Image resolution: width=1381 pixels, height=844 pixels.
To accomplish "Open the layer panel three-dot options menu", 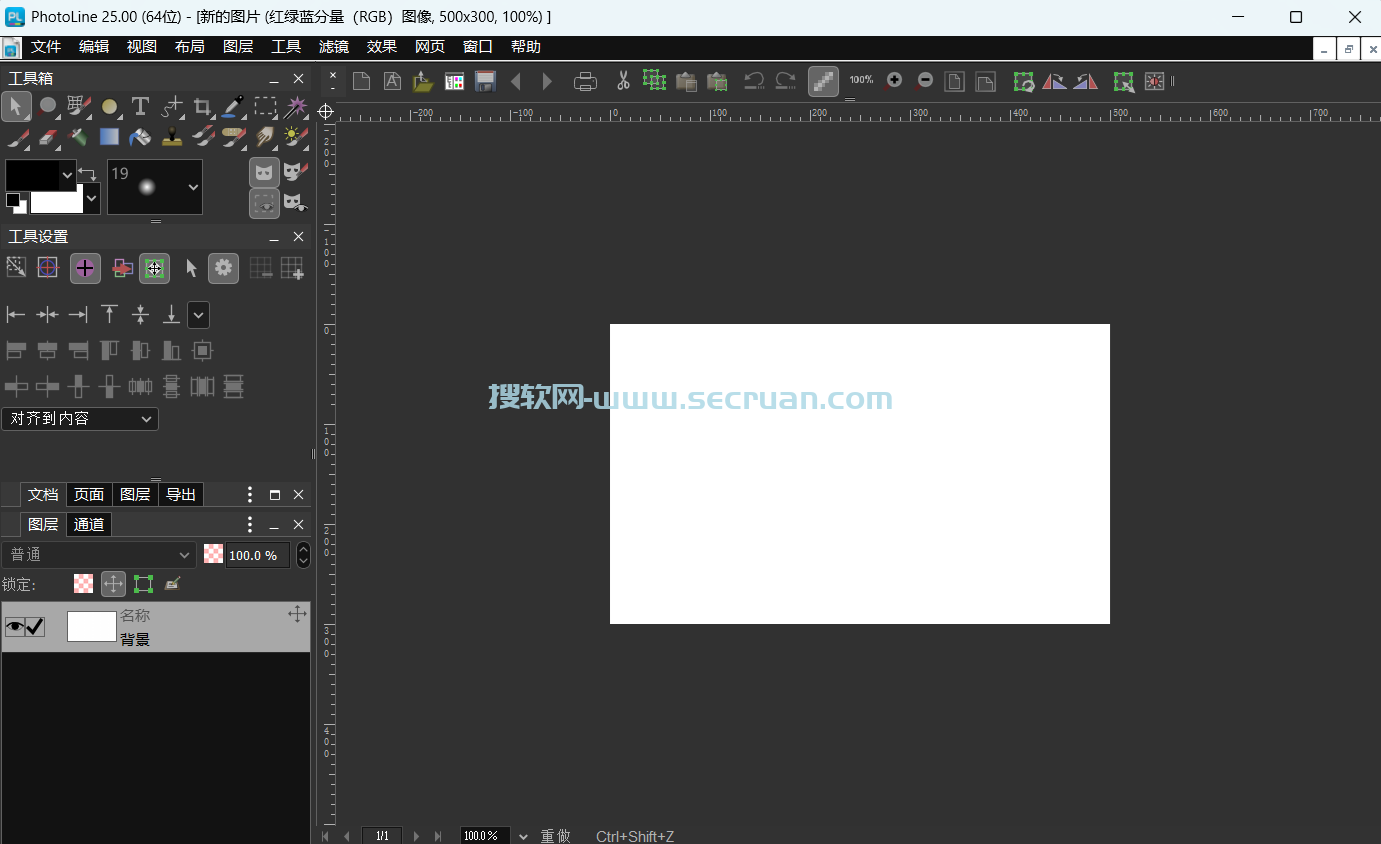I will click(250, 525).
